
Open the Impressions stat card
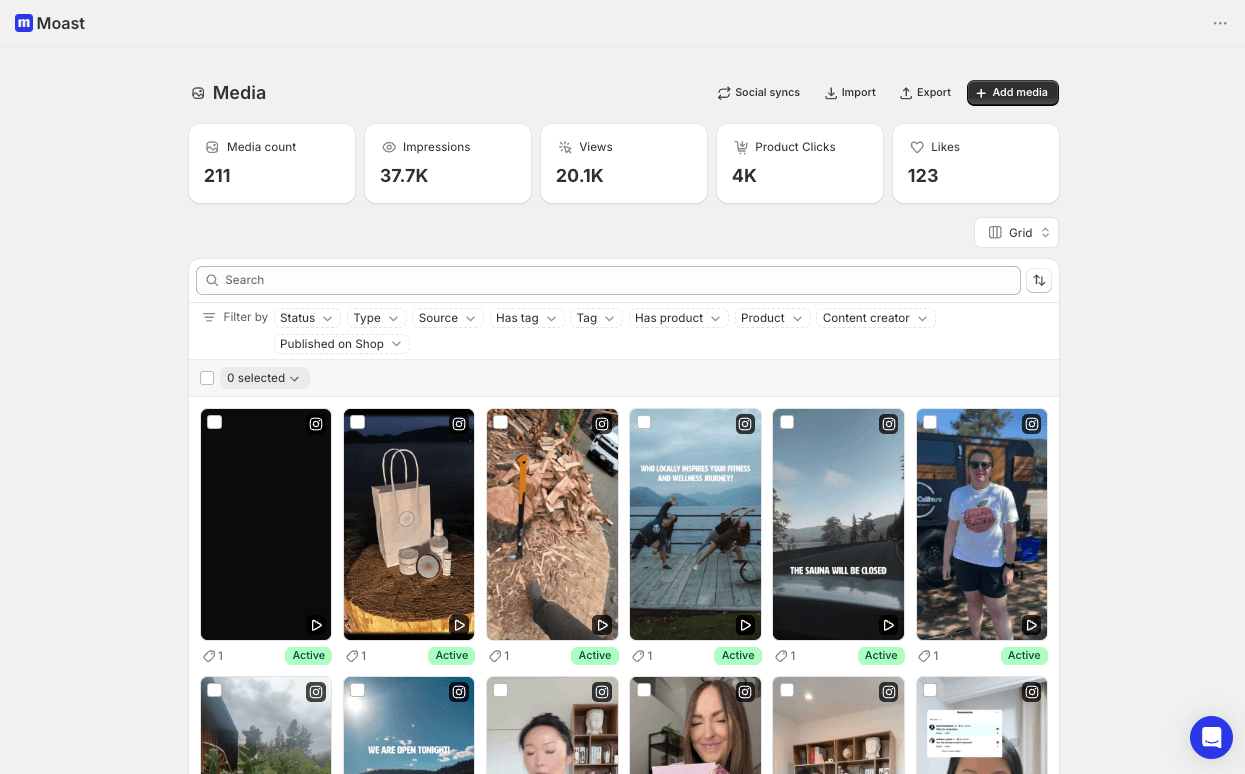click(x=448, y=163)
